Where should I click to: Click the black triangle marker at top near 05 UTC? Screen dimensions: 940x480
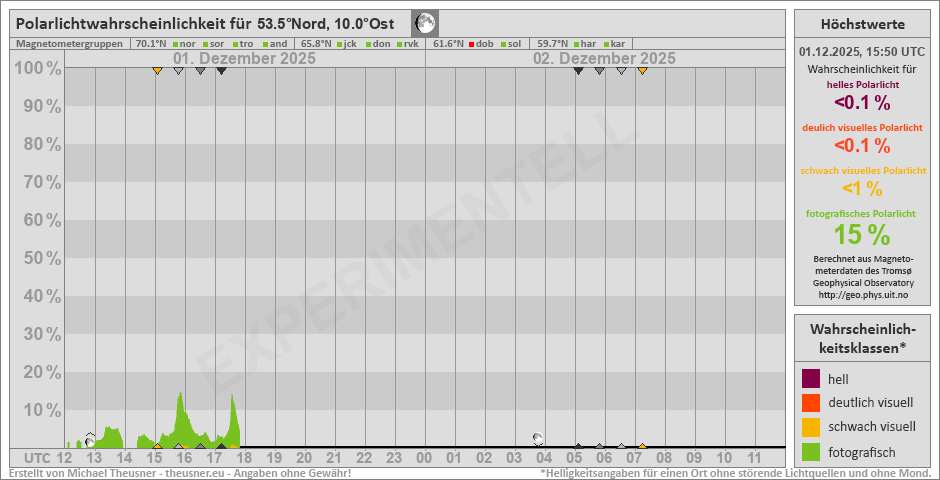pos(578,71)
